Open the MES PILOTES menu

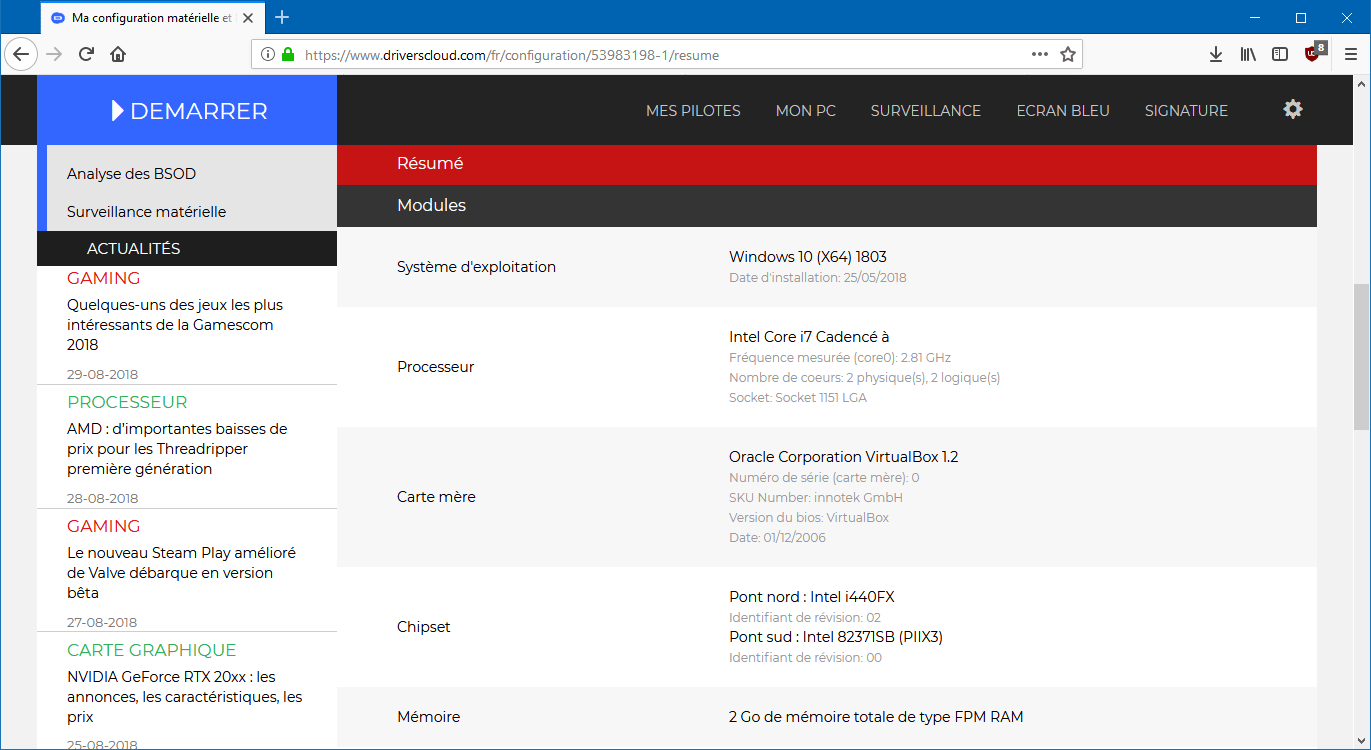click(x=693, y=111)
